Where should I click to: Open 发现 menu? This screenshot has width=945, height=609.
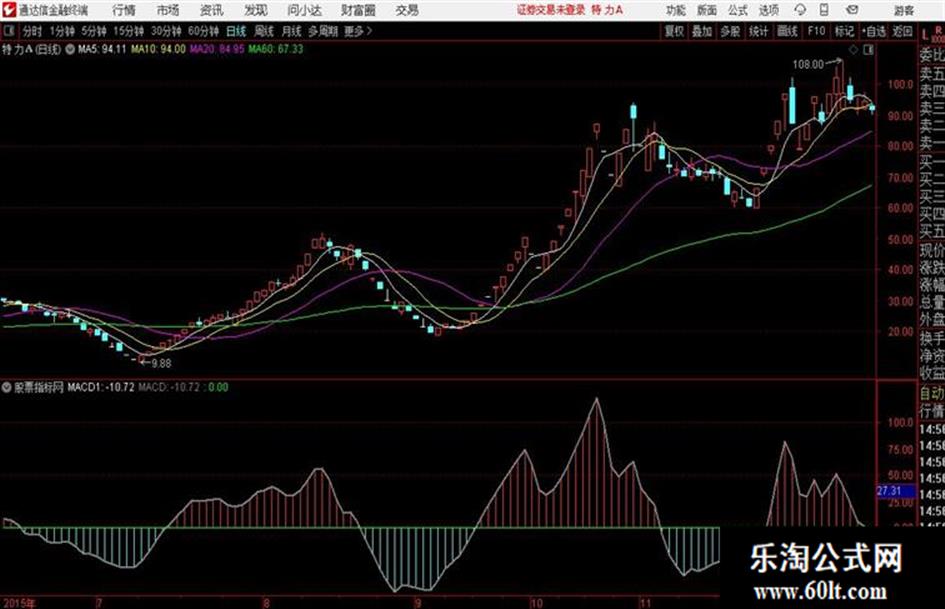click(x=256, y=10)
